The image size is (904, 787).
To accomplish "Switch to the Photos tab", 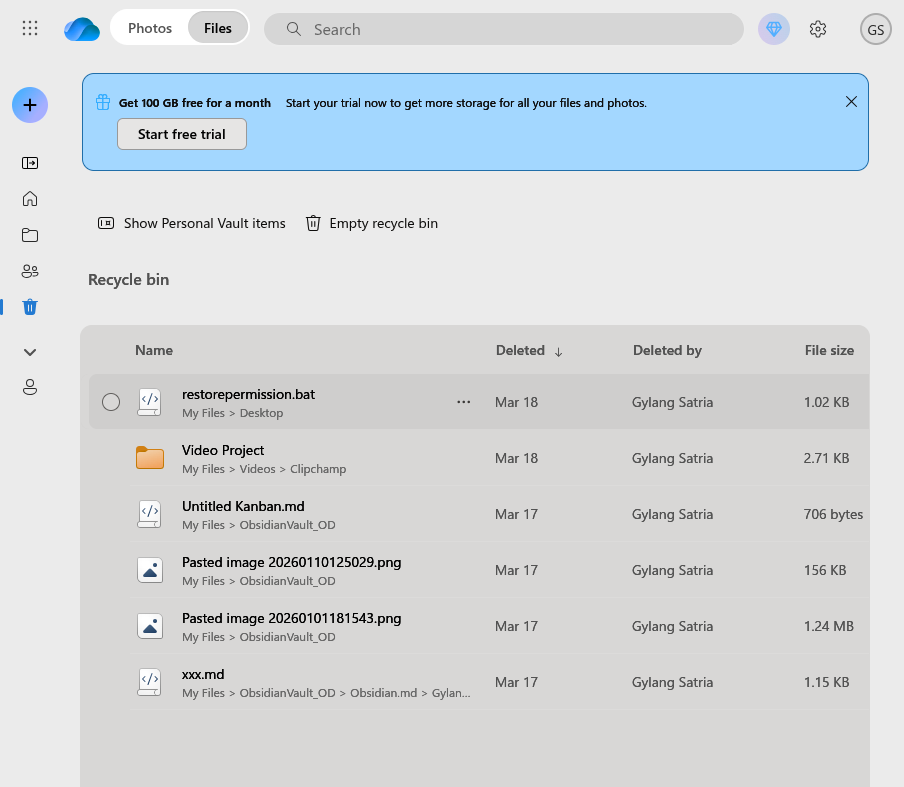I will (150, 28).
